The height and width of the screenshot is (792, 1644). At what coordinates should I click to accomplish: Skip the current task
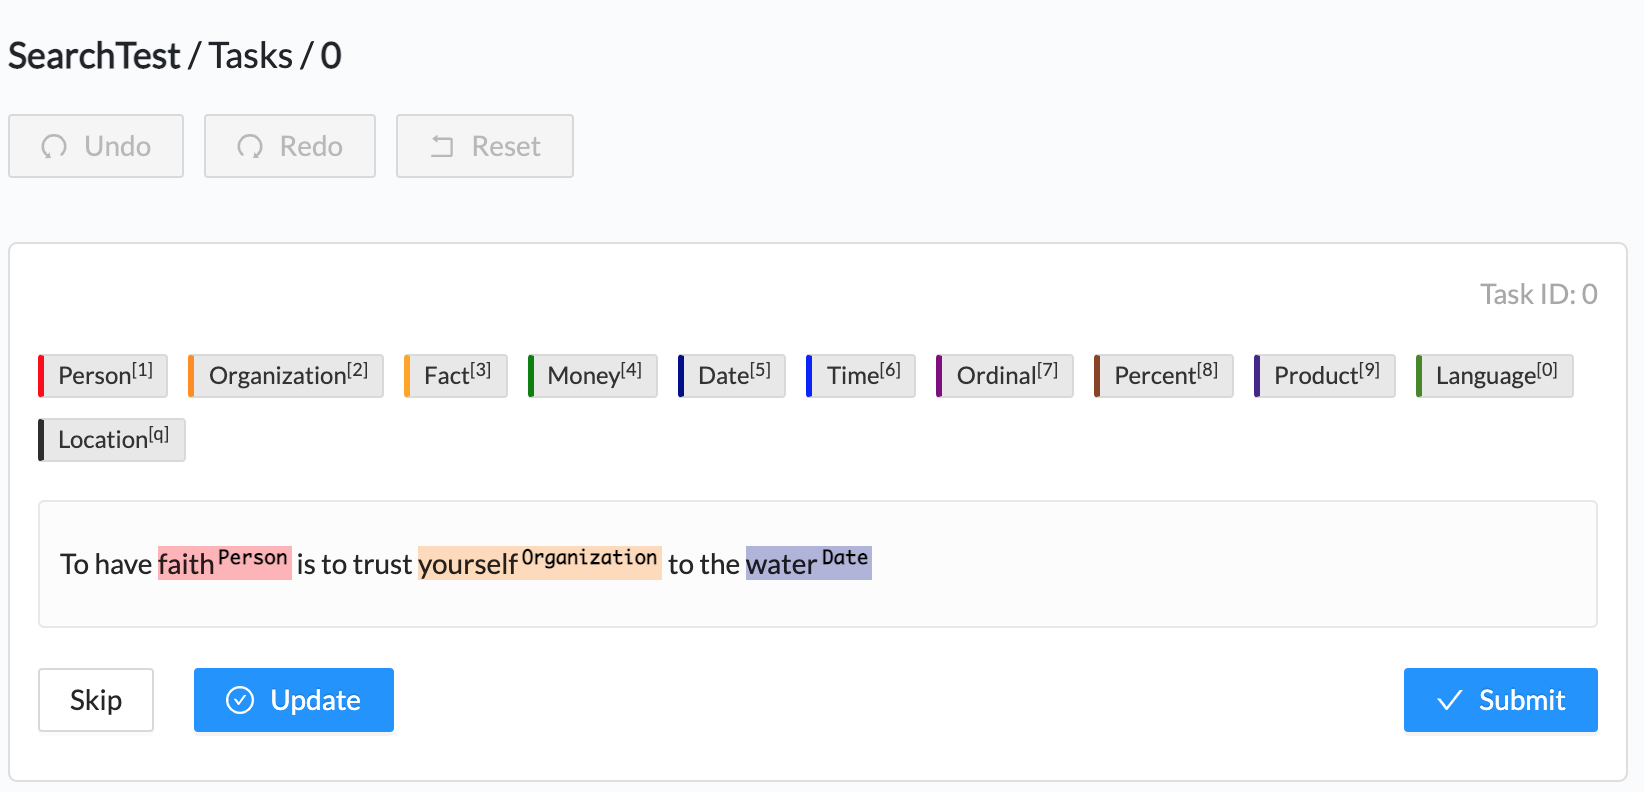[x=96, y=700]
